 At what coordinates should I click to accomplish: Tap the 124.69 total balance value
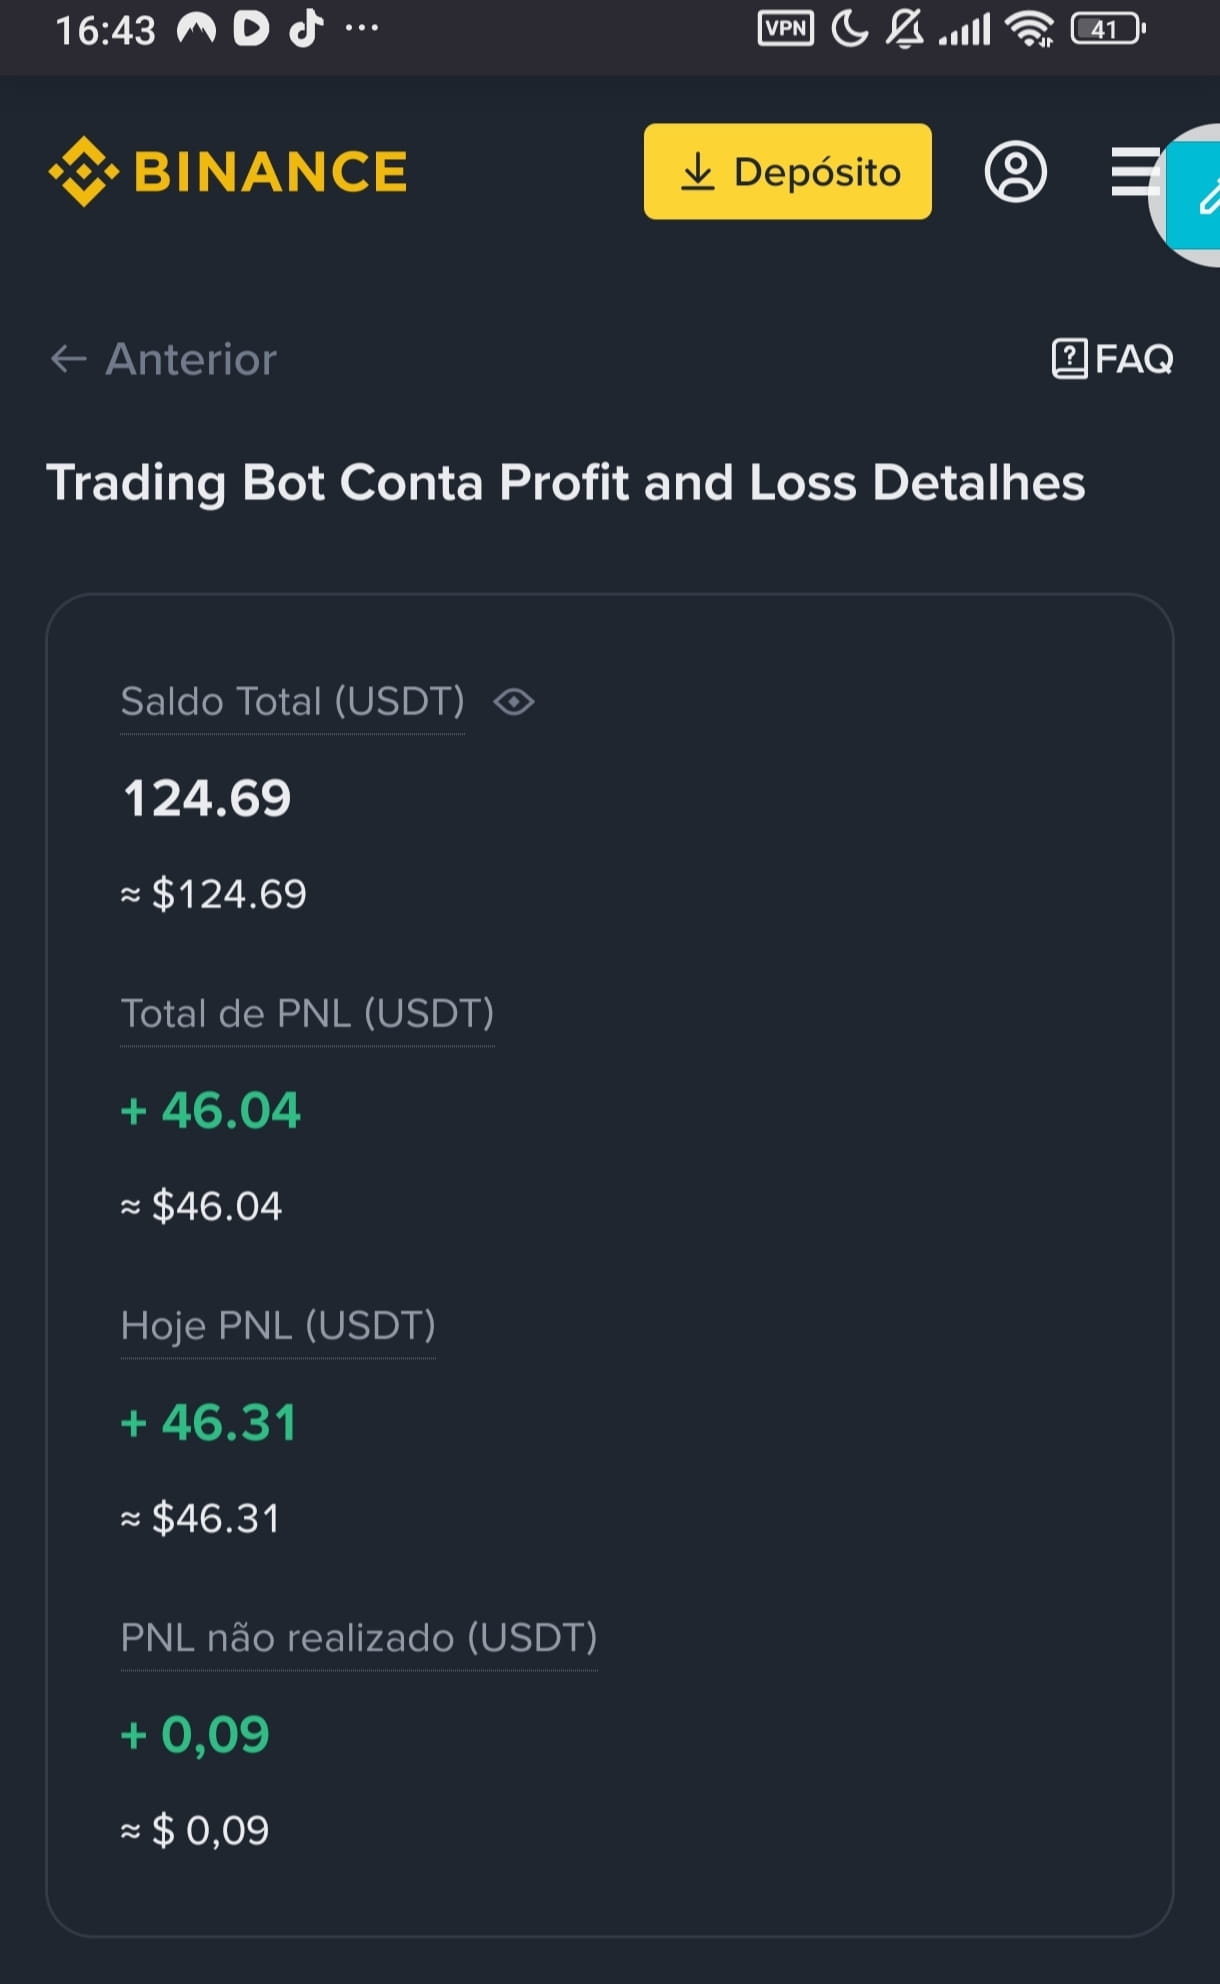(x=207, y=799)
